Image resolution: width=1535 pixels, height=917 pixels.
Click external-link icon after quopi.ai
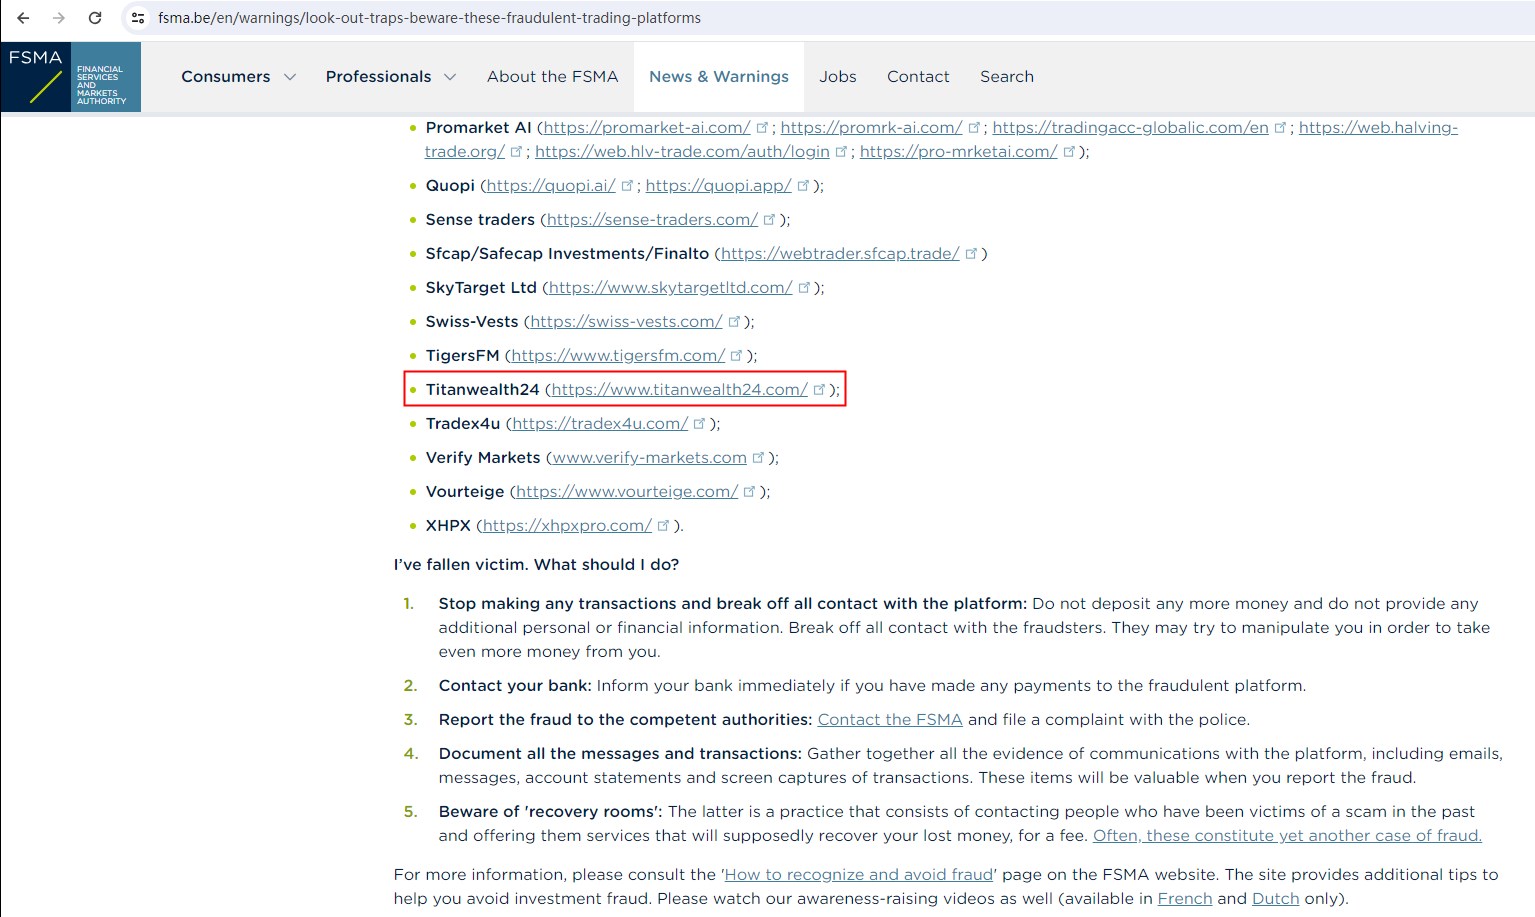pos(627,186)
